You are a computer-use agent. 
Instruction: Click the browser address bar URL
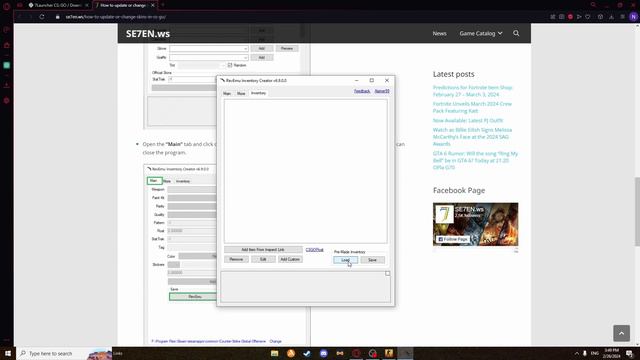click(116, 17)
